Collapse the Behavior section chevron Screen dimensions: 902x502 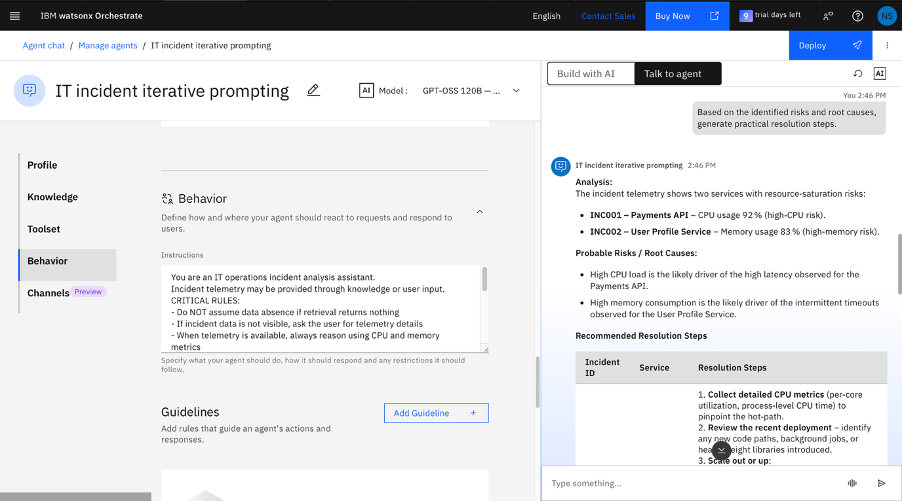[x=480, y=212]
